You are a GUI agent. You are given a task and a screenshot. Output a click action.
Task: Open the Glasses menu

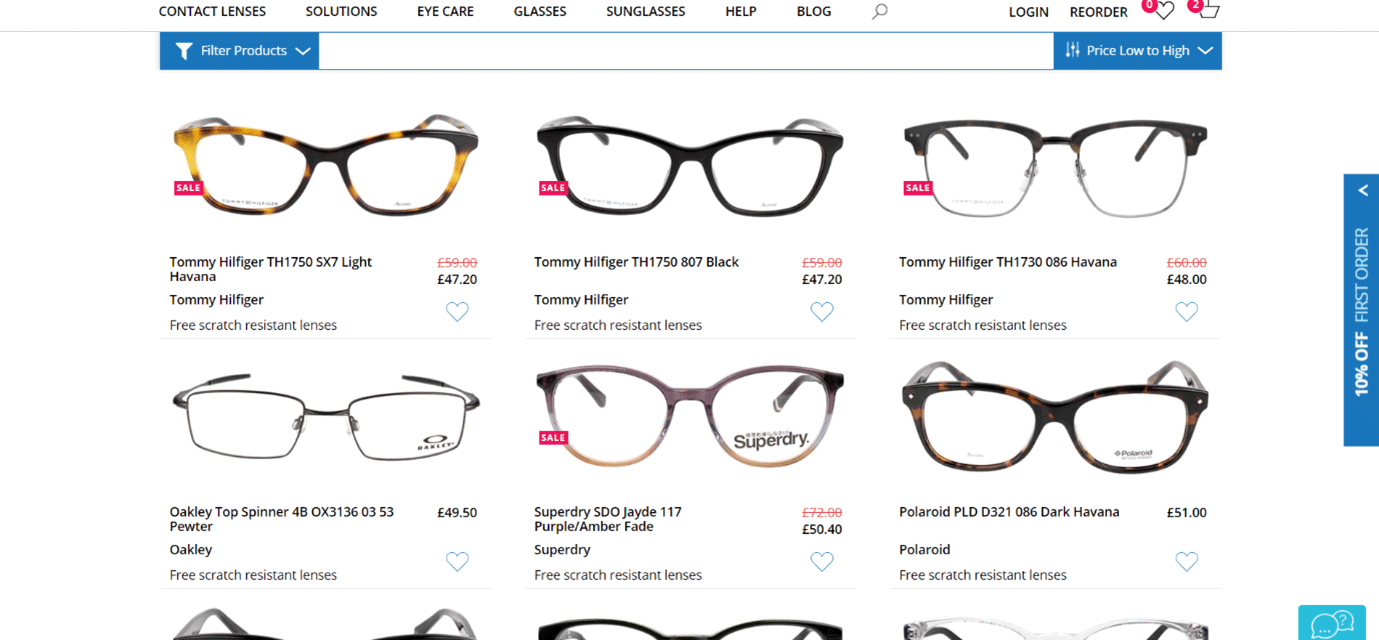540,12
